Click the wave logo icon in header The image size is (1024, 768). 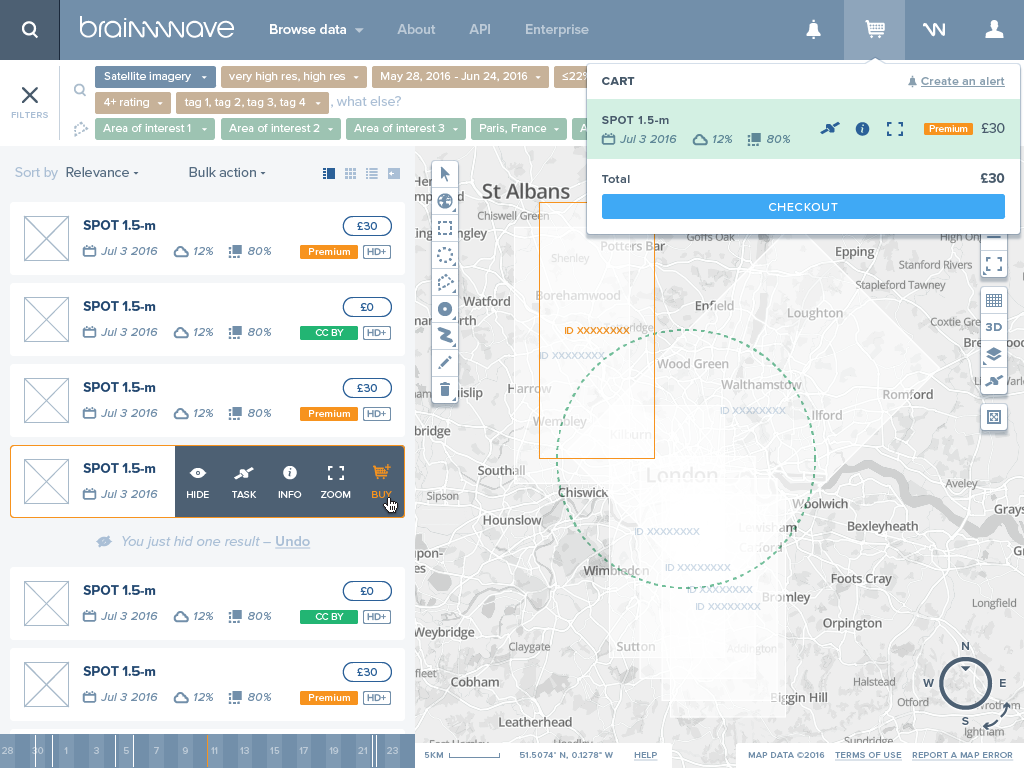click(x=934, y=29)
